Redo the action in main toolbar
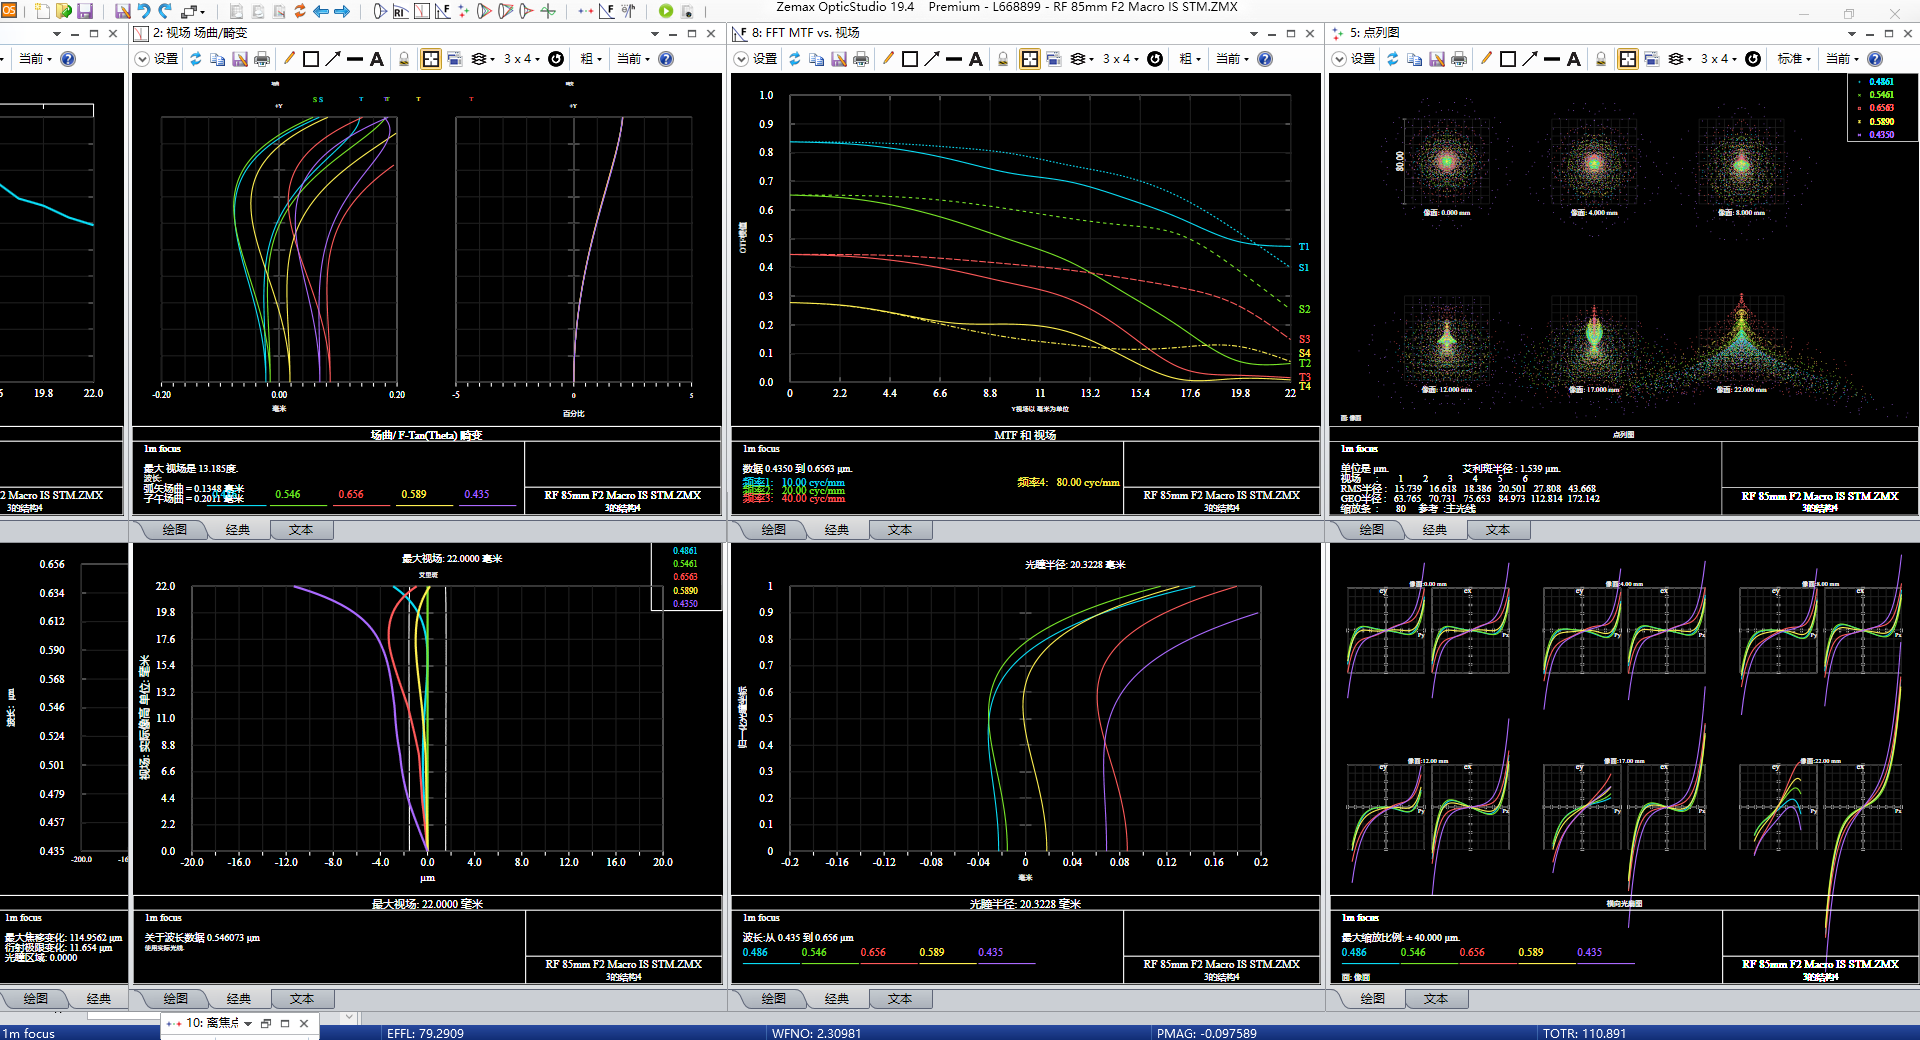 click(165, 11)
